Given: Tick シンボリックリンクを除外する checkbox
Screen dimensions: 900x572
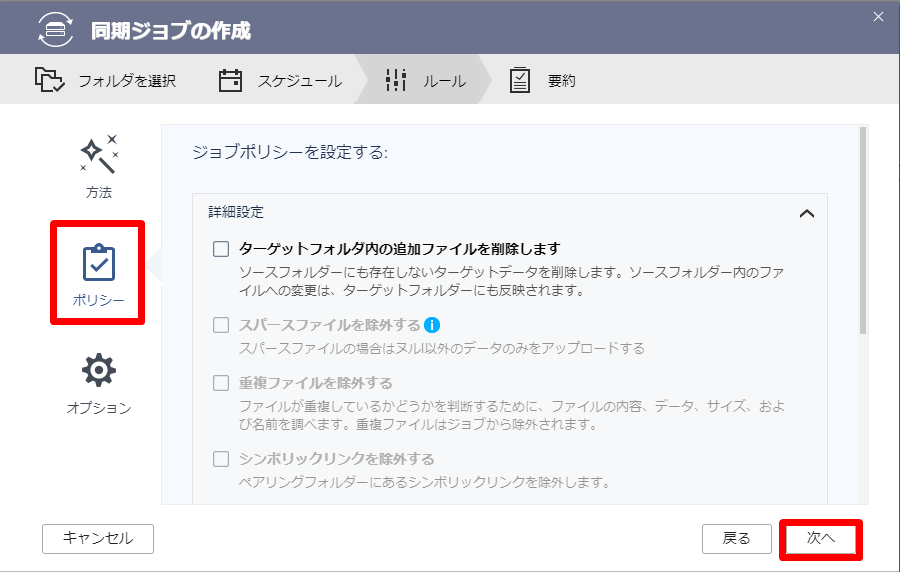Looking at the screenshot, I should (221, 459).
